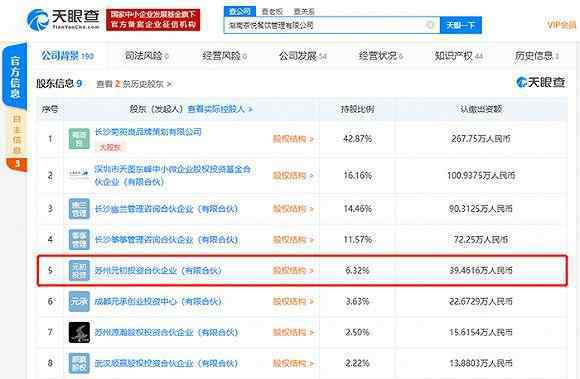The height and width of the screenshot is (379, 580).
Task: Click the 认缴出资额 column header
Action: pos(481,109)
